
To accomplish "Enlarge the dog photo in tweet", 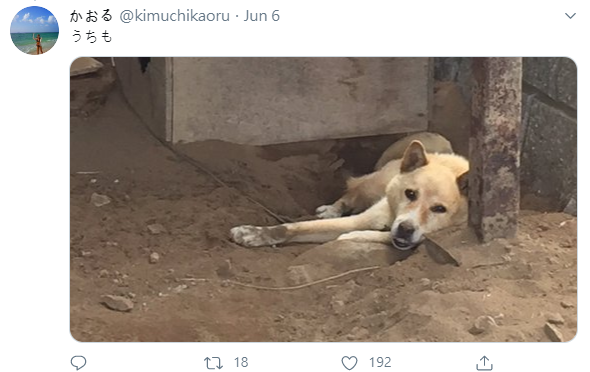I will (323, 199).
